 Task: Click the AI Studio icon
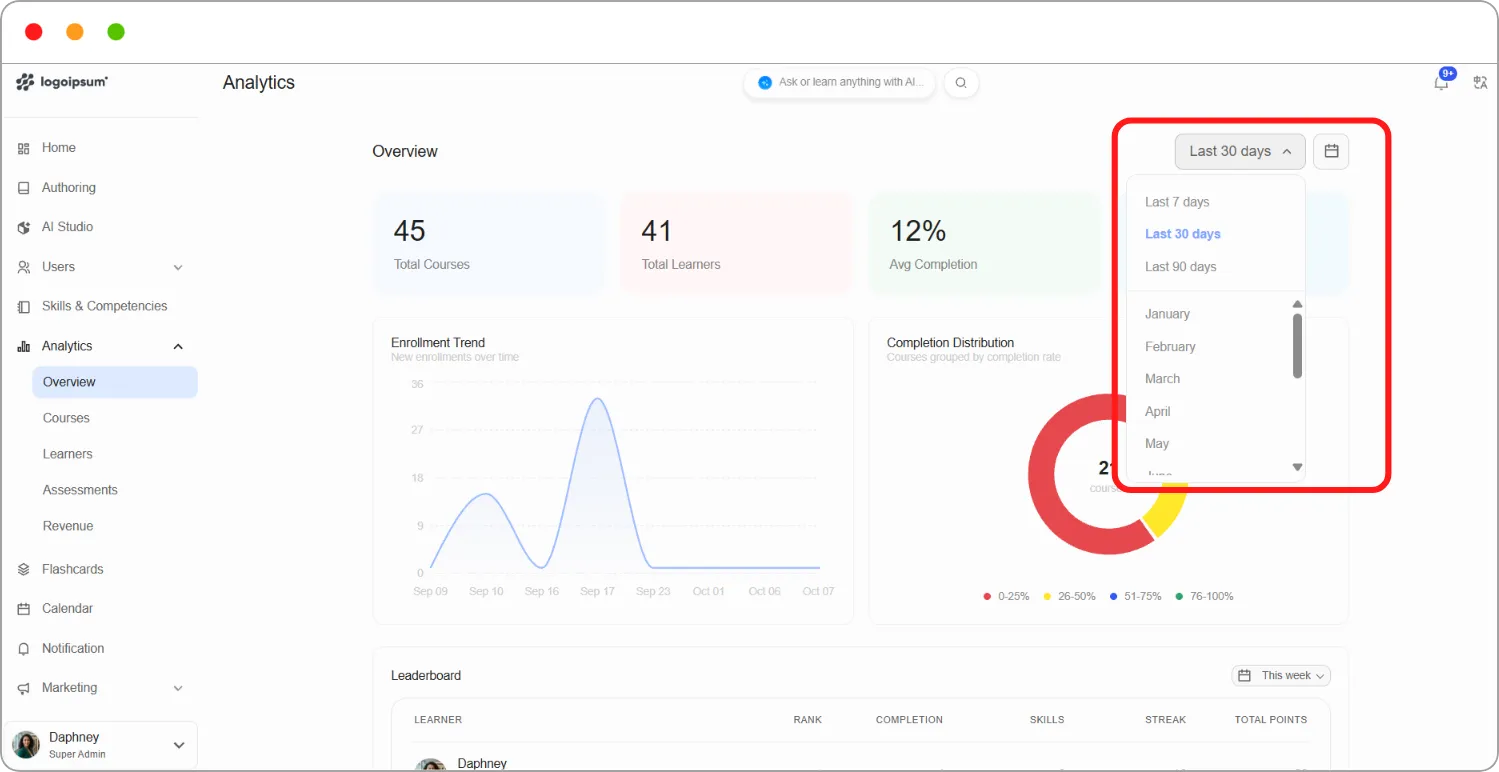click(x=24, y=227)
